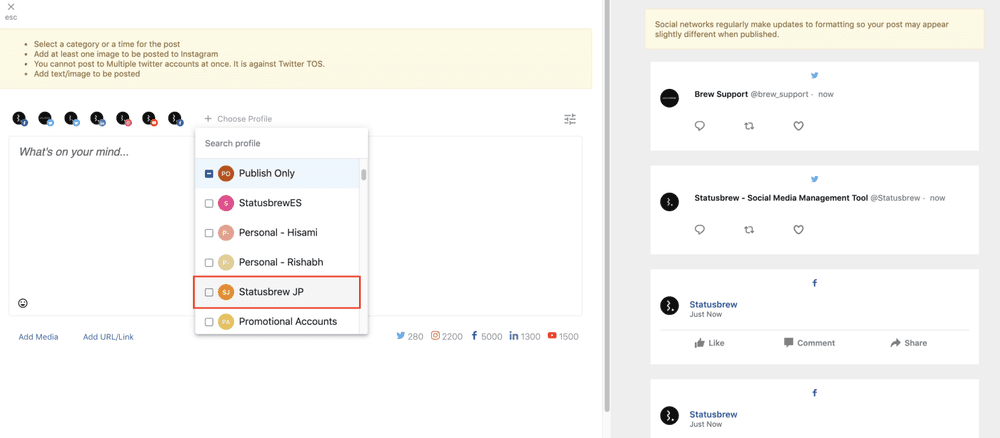Click the Instagram character count icon
The width and height of the screenshot is (1000, 438).
pos(436,336)
